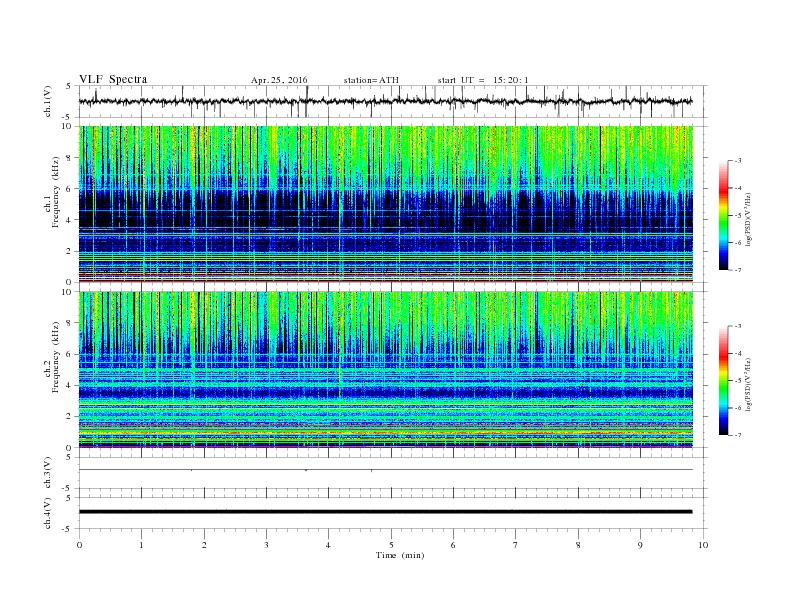Click the 'ch.3(V)' axis label
Screen dimensions: 792x612
[x=48, y=473]
